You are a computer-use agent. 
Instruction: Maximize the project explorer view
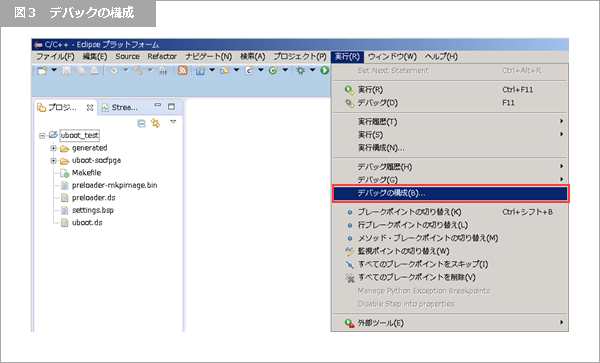(x=171, y=106)
